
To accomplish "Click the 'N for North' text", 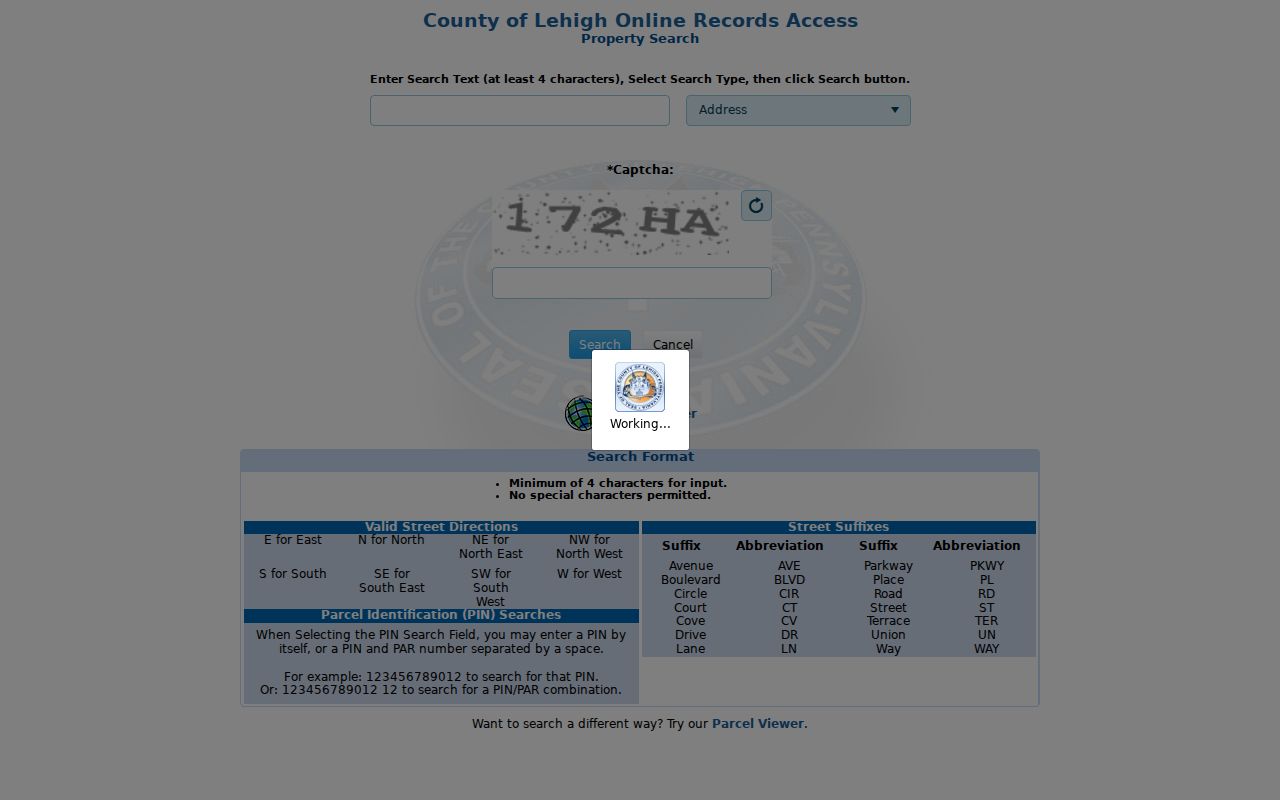I will click(391, 540).
